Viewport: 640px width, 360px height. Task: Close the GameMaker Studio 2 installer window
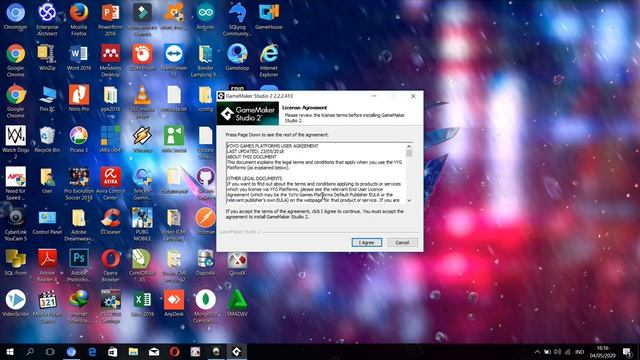coord(413,96)
